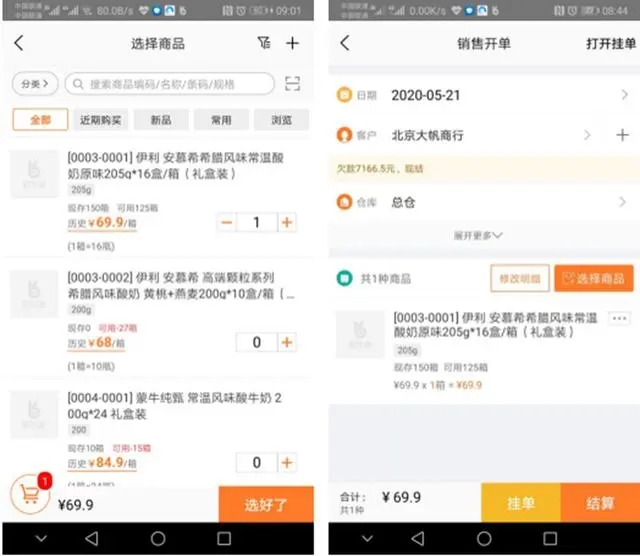The width and height of the screenshot is (640, 556).
Task: Tap the warehouse icon
Action: point(344,202)
